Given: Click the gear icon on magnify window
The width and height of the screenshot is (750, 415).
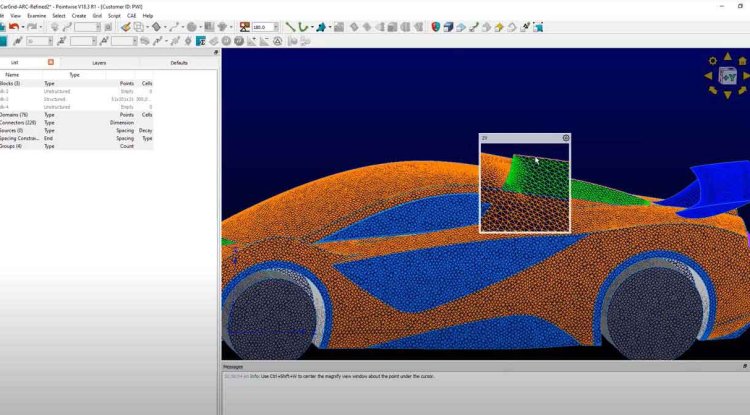Looking at the screenshot, I should click(566, 138).
